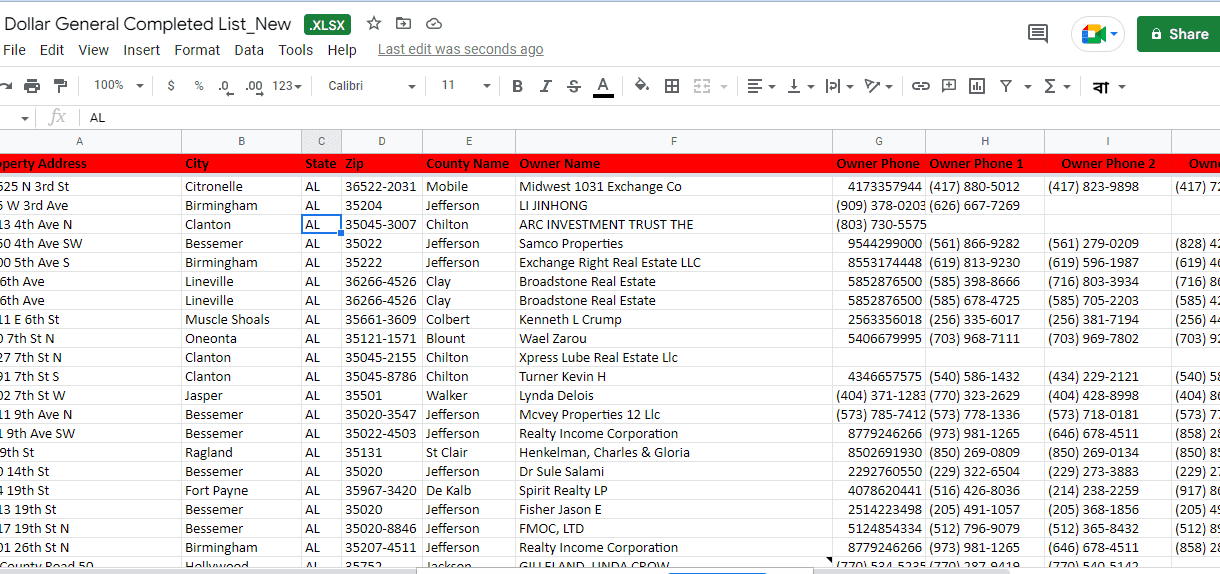Screen dimensions: 1220x574
Task: Open fill color paint bucket
Action: pyautogui.click(x=642, y=86)
